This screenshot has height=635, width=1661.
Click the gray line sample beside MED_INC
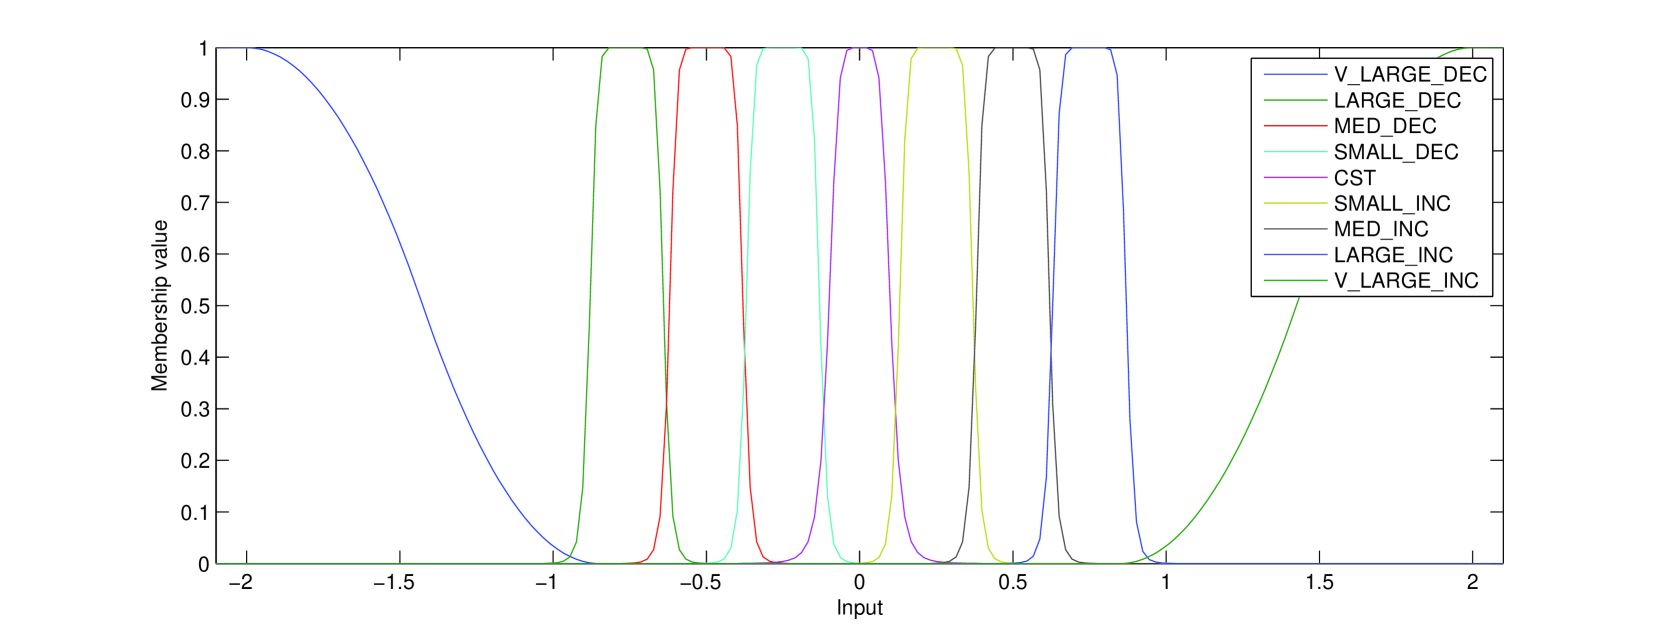pos(1295,230)
